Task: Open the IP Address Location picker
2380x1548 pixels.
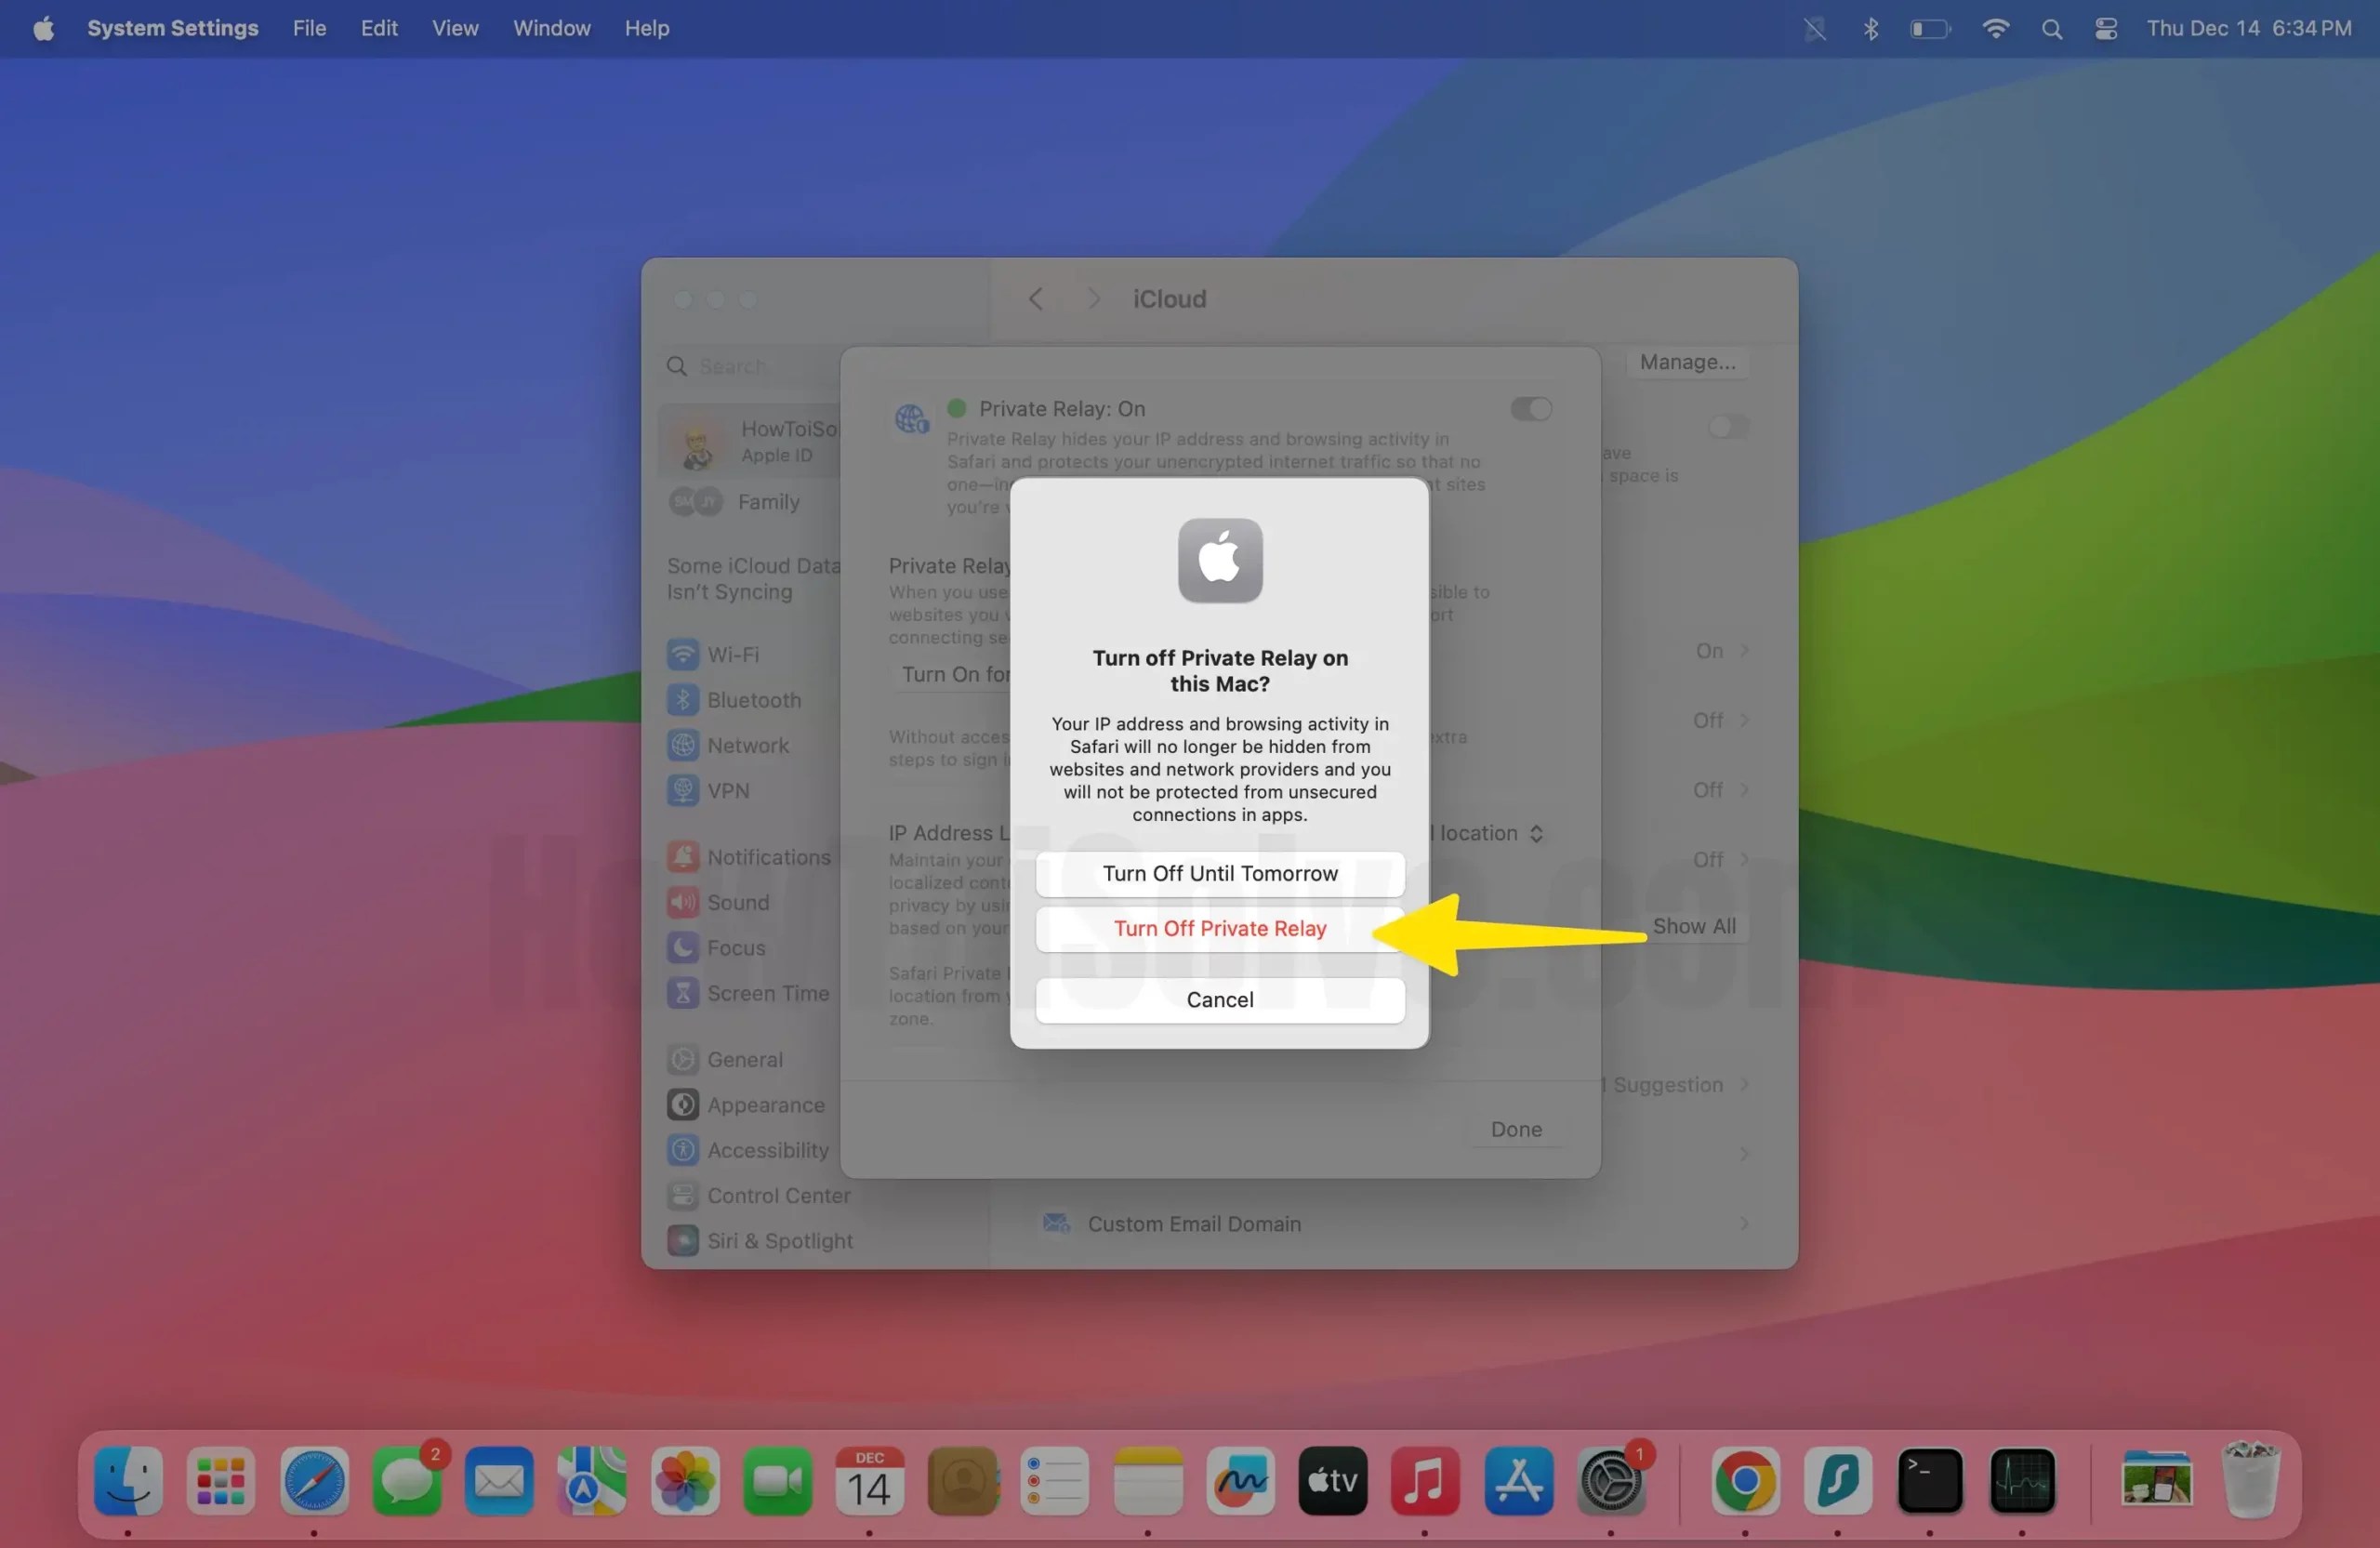Action: coord(1537,833)
